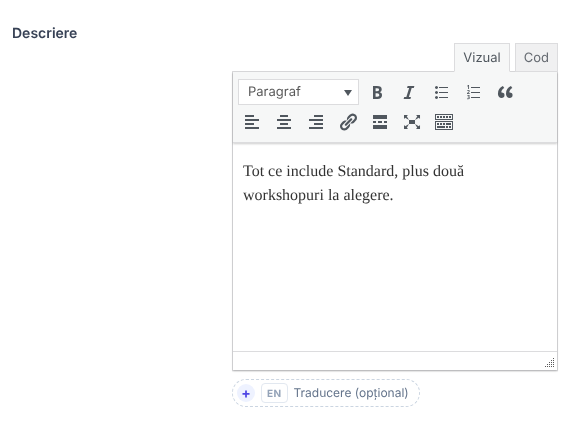Viewport: 580px width, 434px height.
Task: Align text to the left
Action: click(252, 122)
